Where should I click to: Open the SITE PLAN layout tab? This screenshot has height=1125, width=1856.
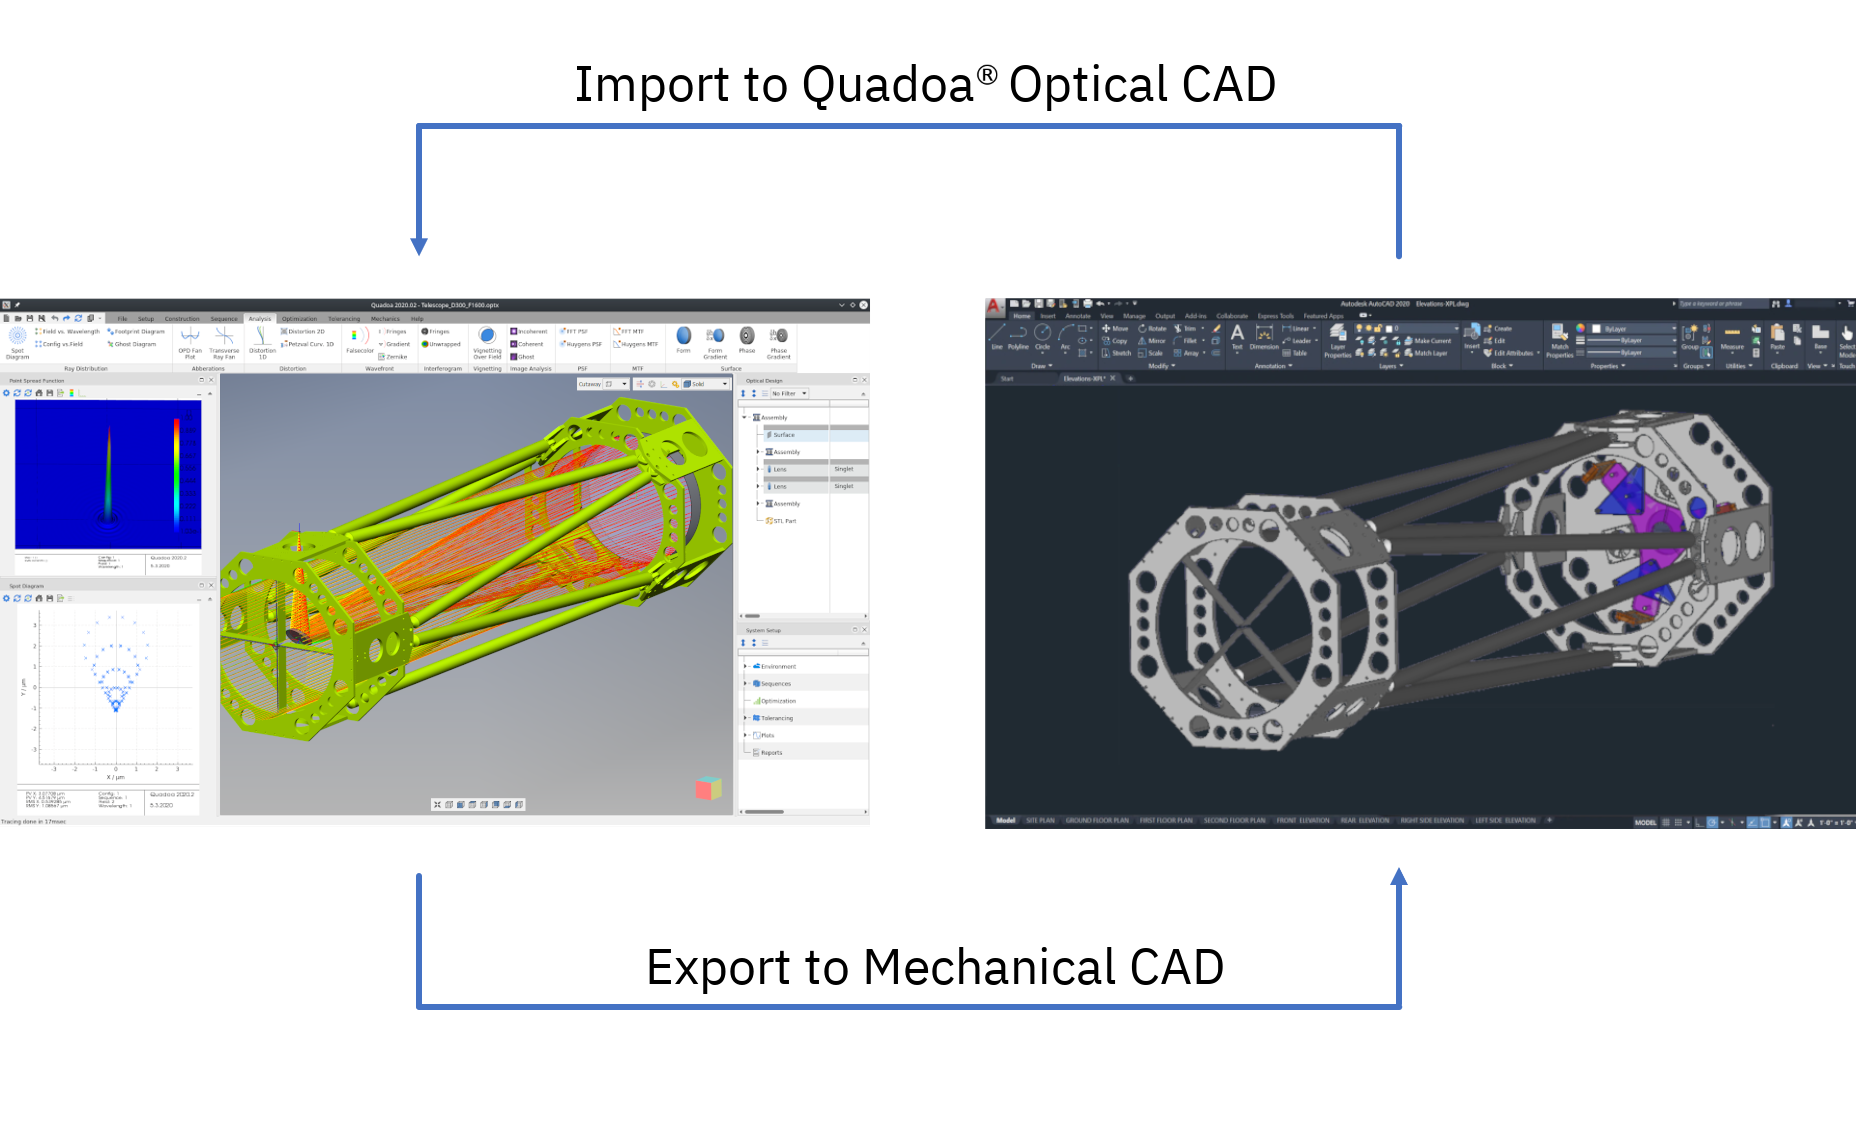point(1040,821)
